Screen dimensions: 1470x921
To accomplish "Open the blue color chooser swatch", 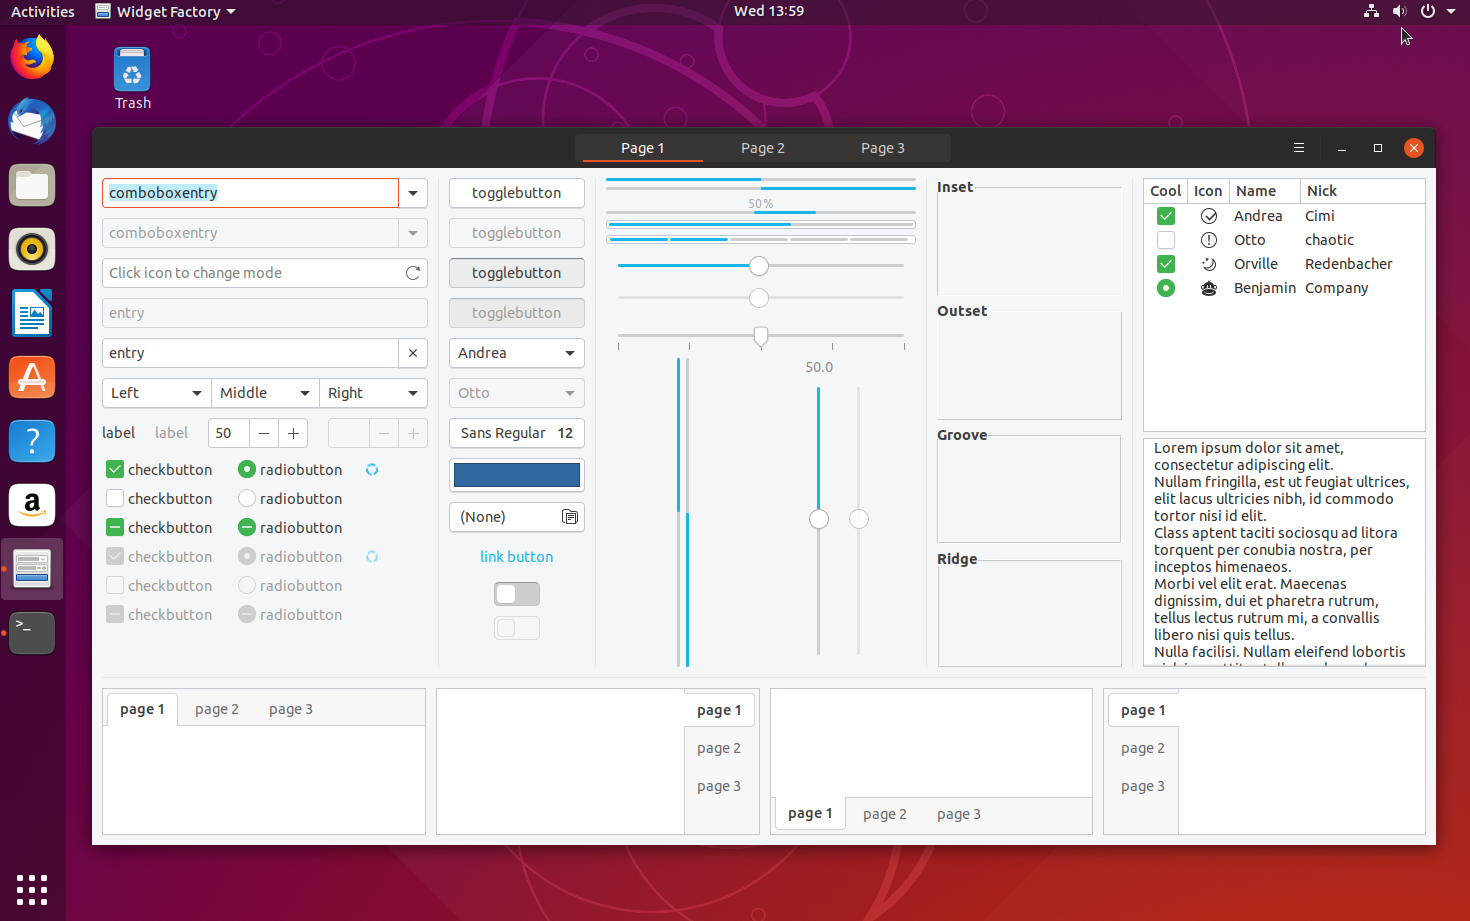I will coord(516,475).
